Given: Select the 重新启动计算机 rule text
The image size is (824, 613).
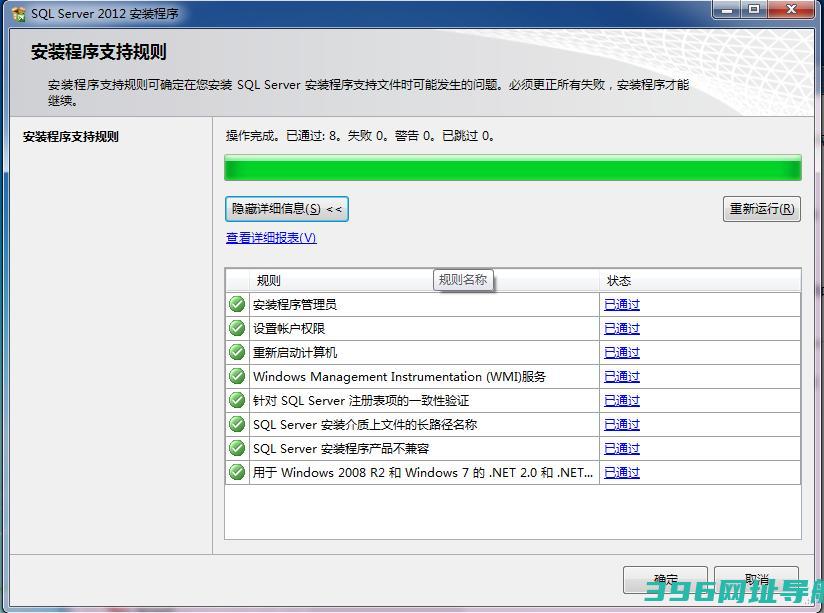Looking at the screenshot, I should click(x=295, y=353).
